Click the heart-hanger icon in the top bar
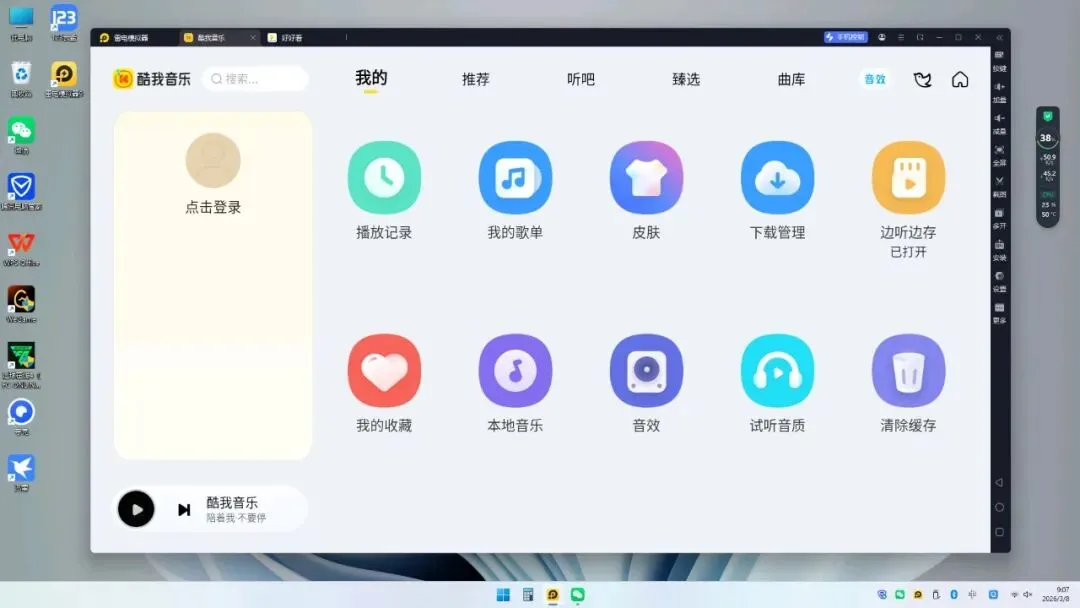1080x608 pixels. 922,80
